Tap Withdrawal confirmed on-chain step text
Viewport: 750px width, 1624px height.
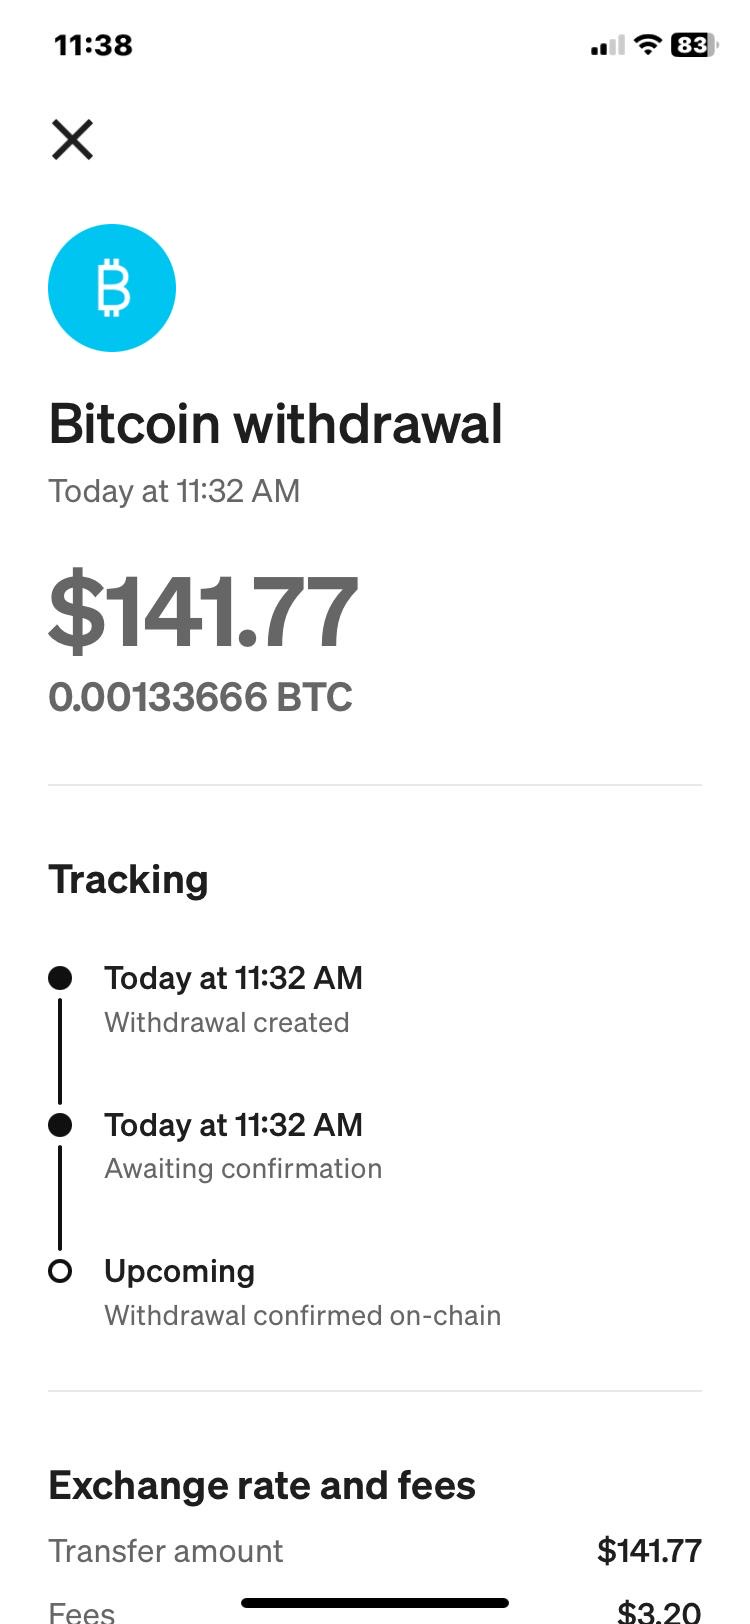coord(302,1315)
